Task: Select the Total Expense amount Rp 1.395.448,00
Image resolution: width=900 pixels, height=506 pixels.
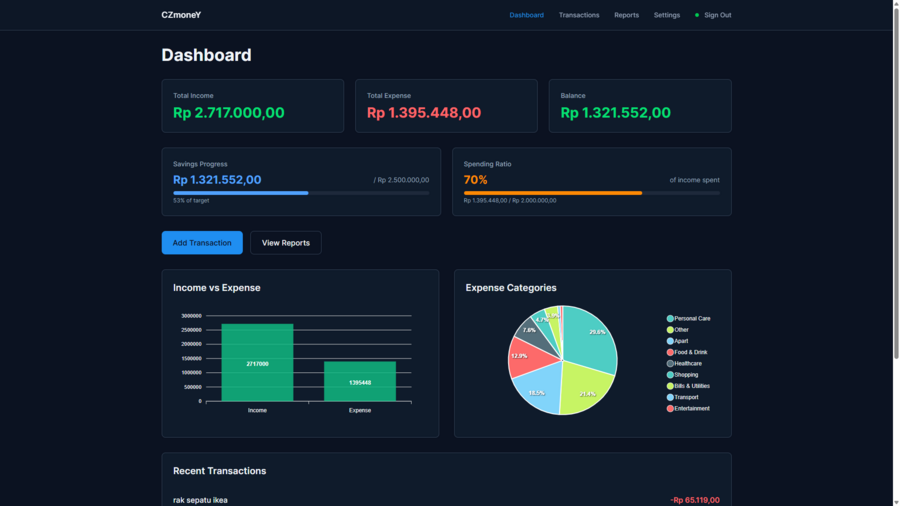Action: point(424,112)
